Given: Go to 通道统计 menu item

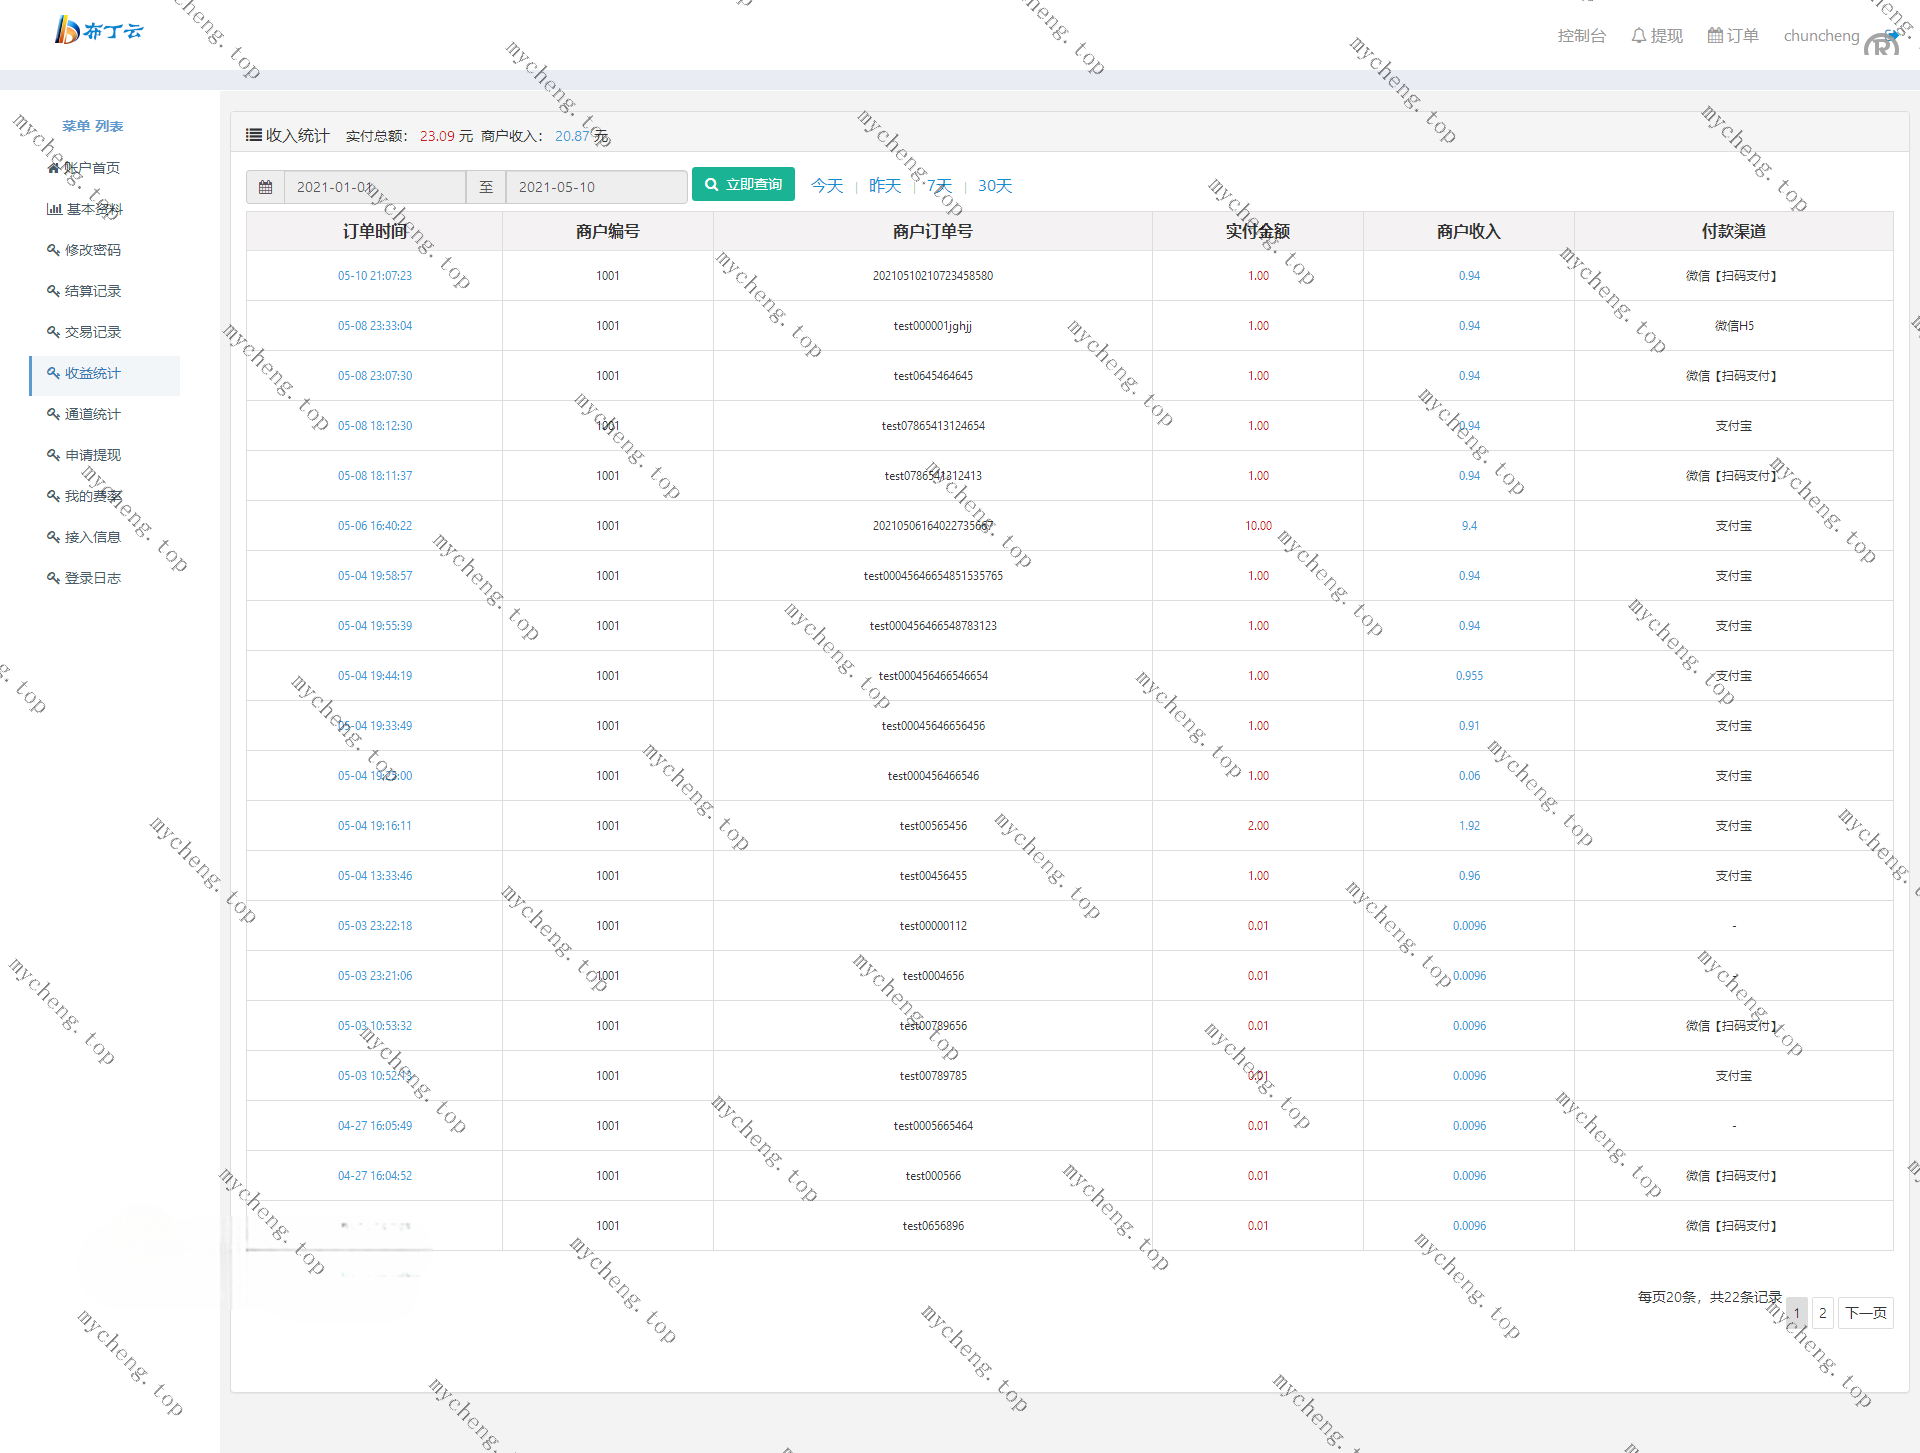Looking at the screenshot, I should 92,414.
